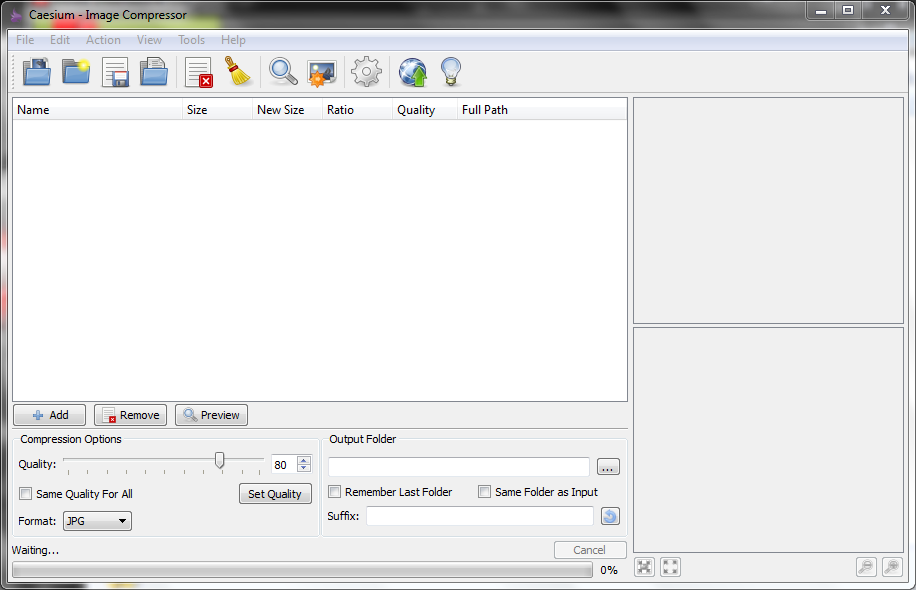Image resolution: width=916 pixels, height=590 pixels.
Task: Click the Add Pictures toolbar icon
Action: click(x=37, y=72)
